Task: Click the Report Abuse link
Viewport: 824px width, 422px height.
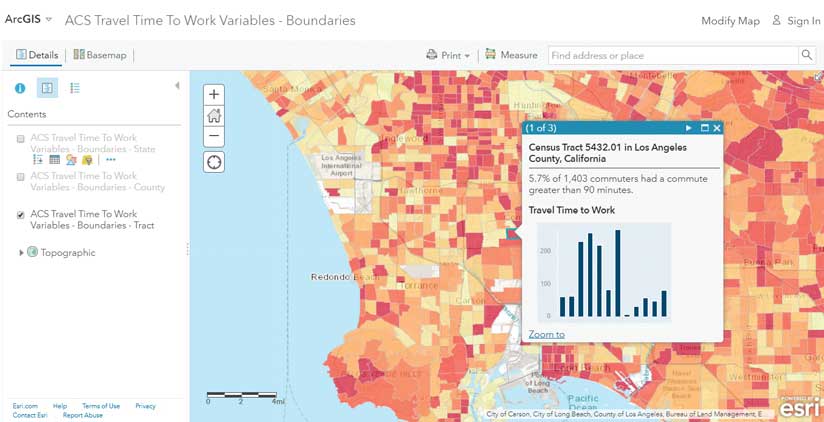Action: point(83,415)
